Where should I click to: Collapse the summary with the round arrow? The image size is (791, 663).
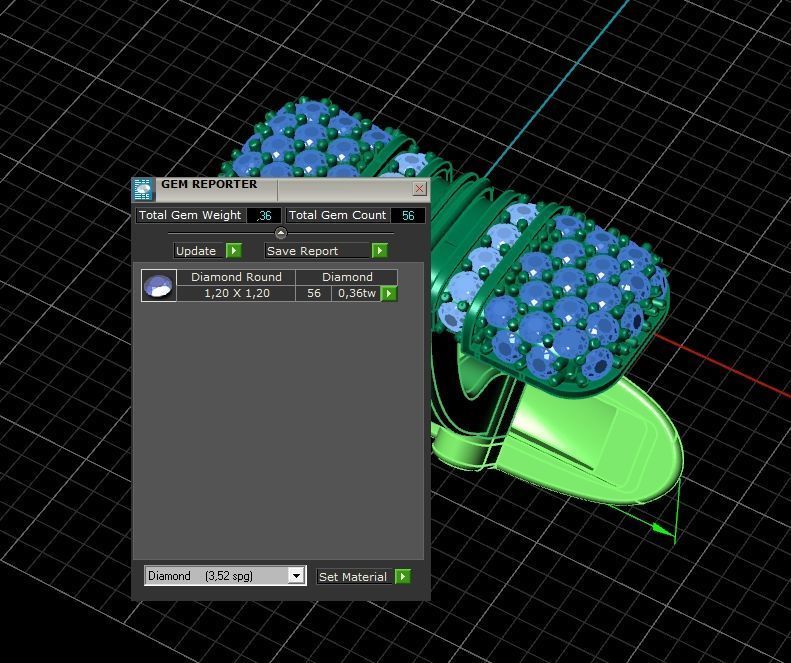click(281, 233)
